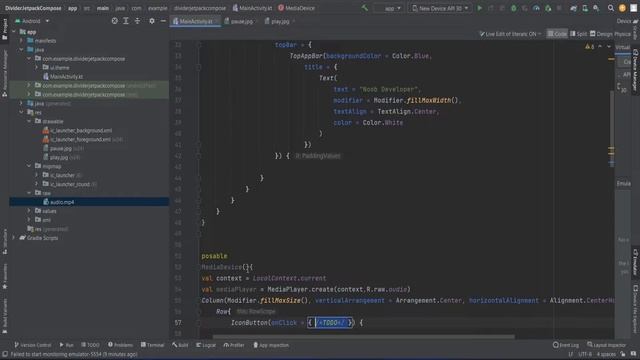Switch to the pause.jpg editor tab
The image size is (640, 360).
pos(241,21)
